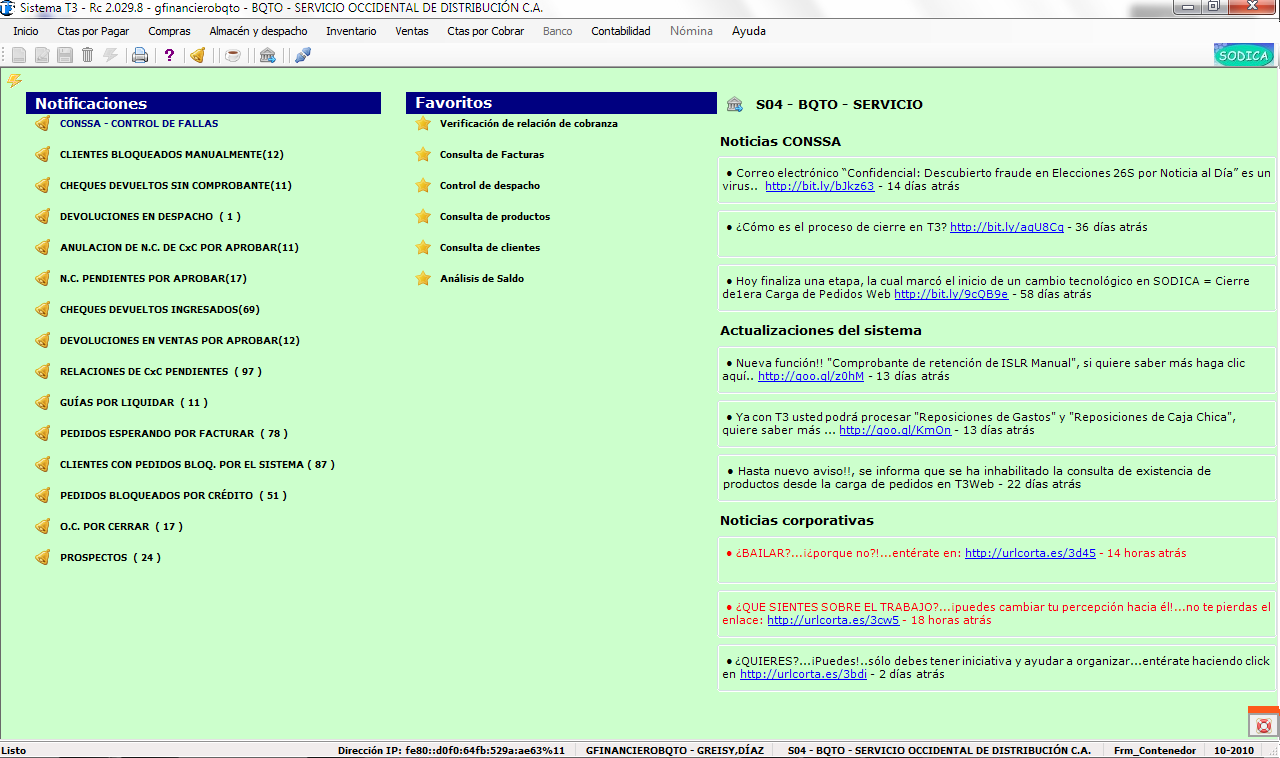Open the Ventas menu
Image resolution: width=1280 pixels, height=758 pixels.
[412, 31]
